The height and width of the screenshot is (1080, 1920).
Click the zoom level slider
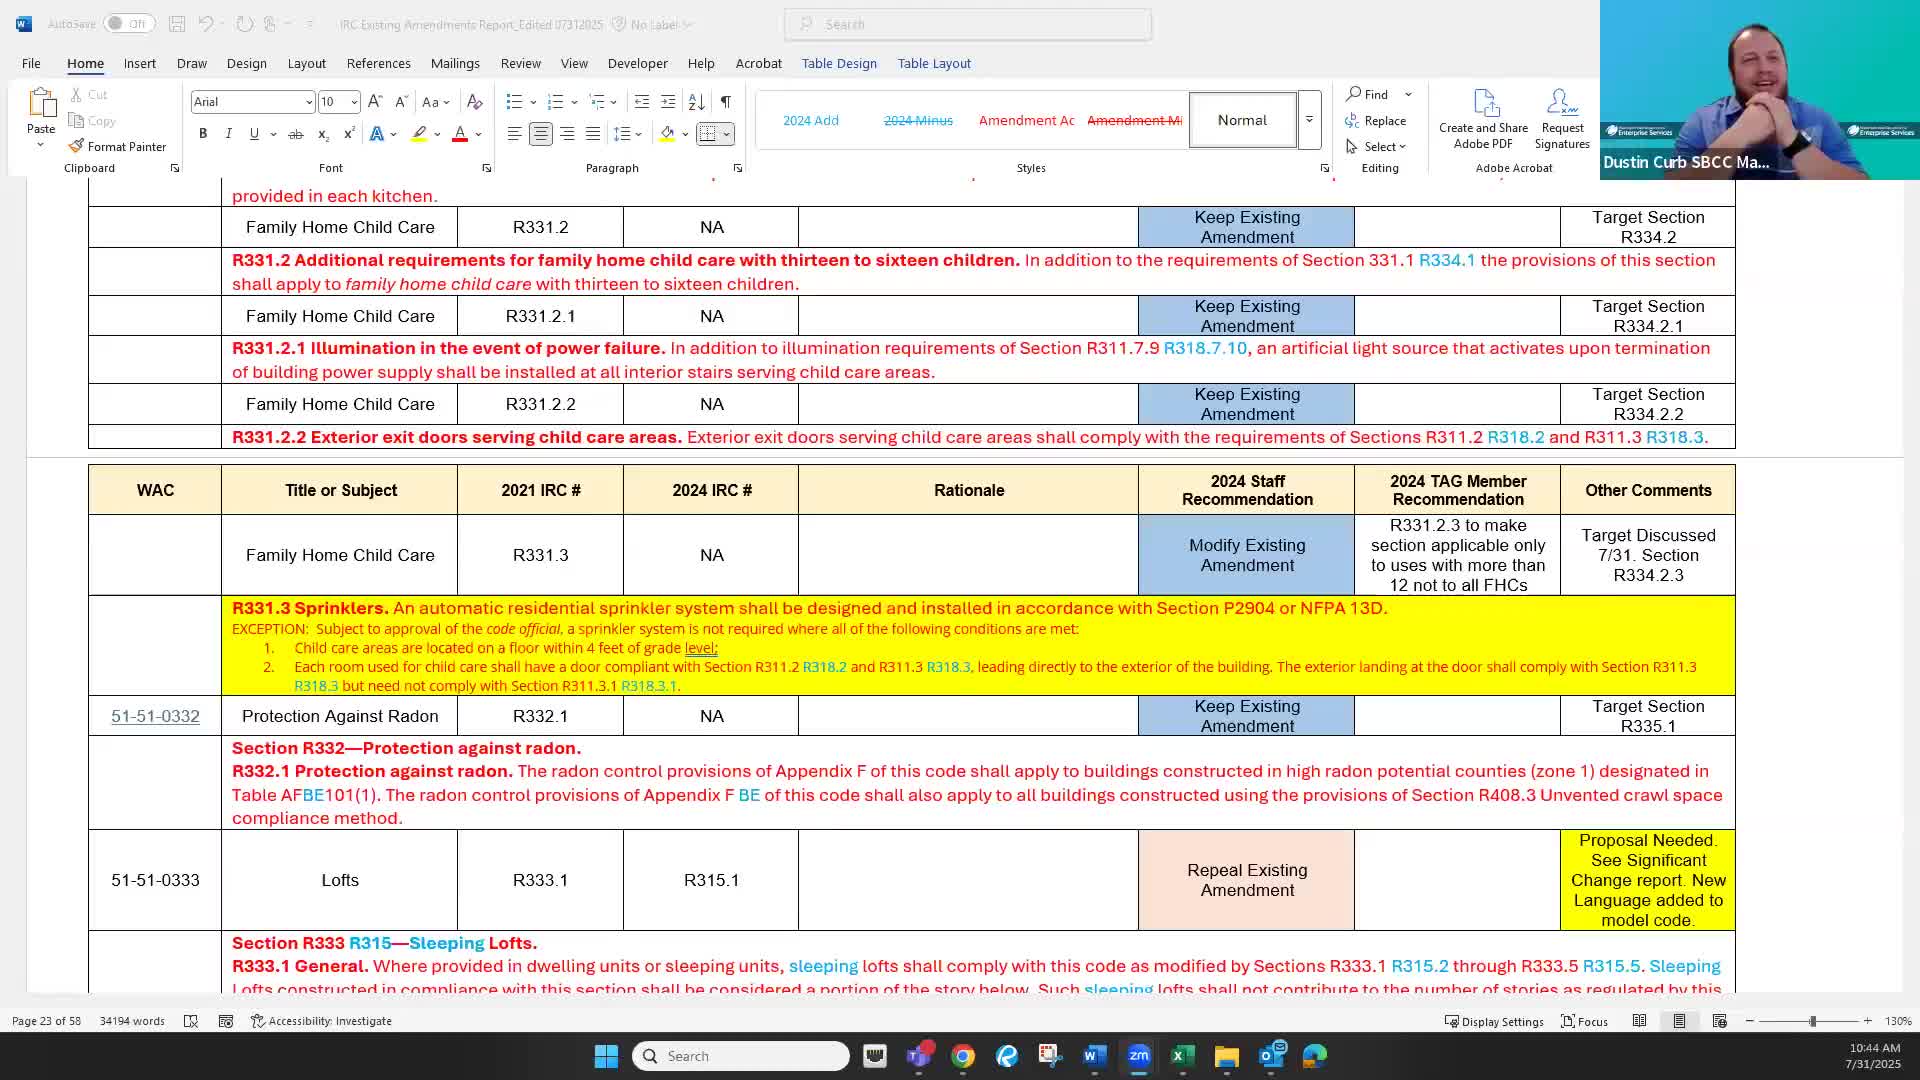[1812, 1021]
